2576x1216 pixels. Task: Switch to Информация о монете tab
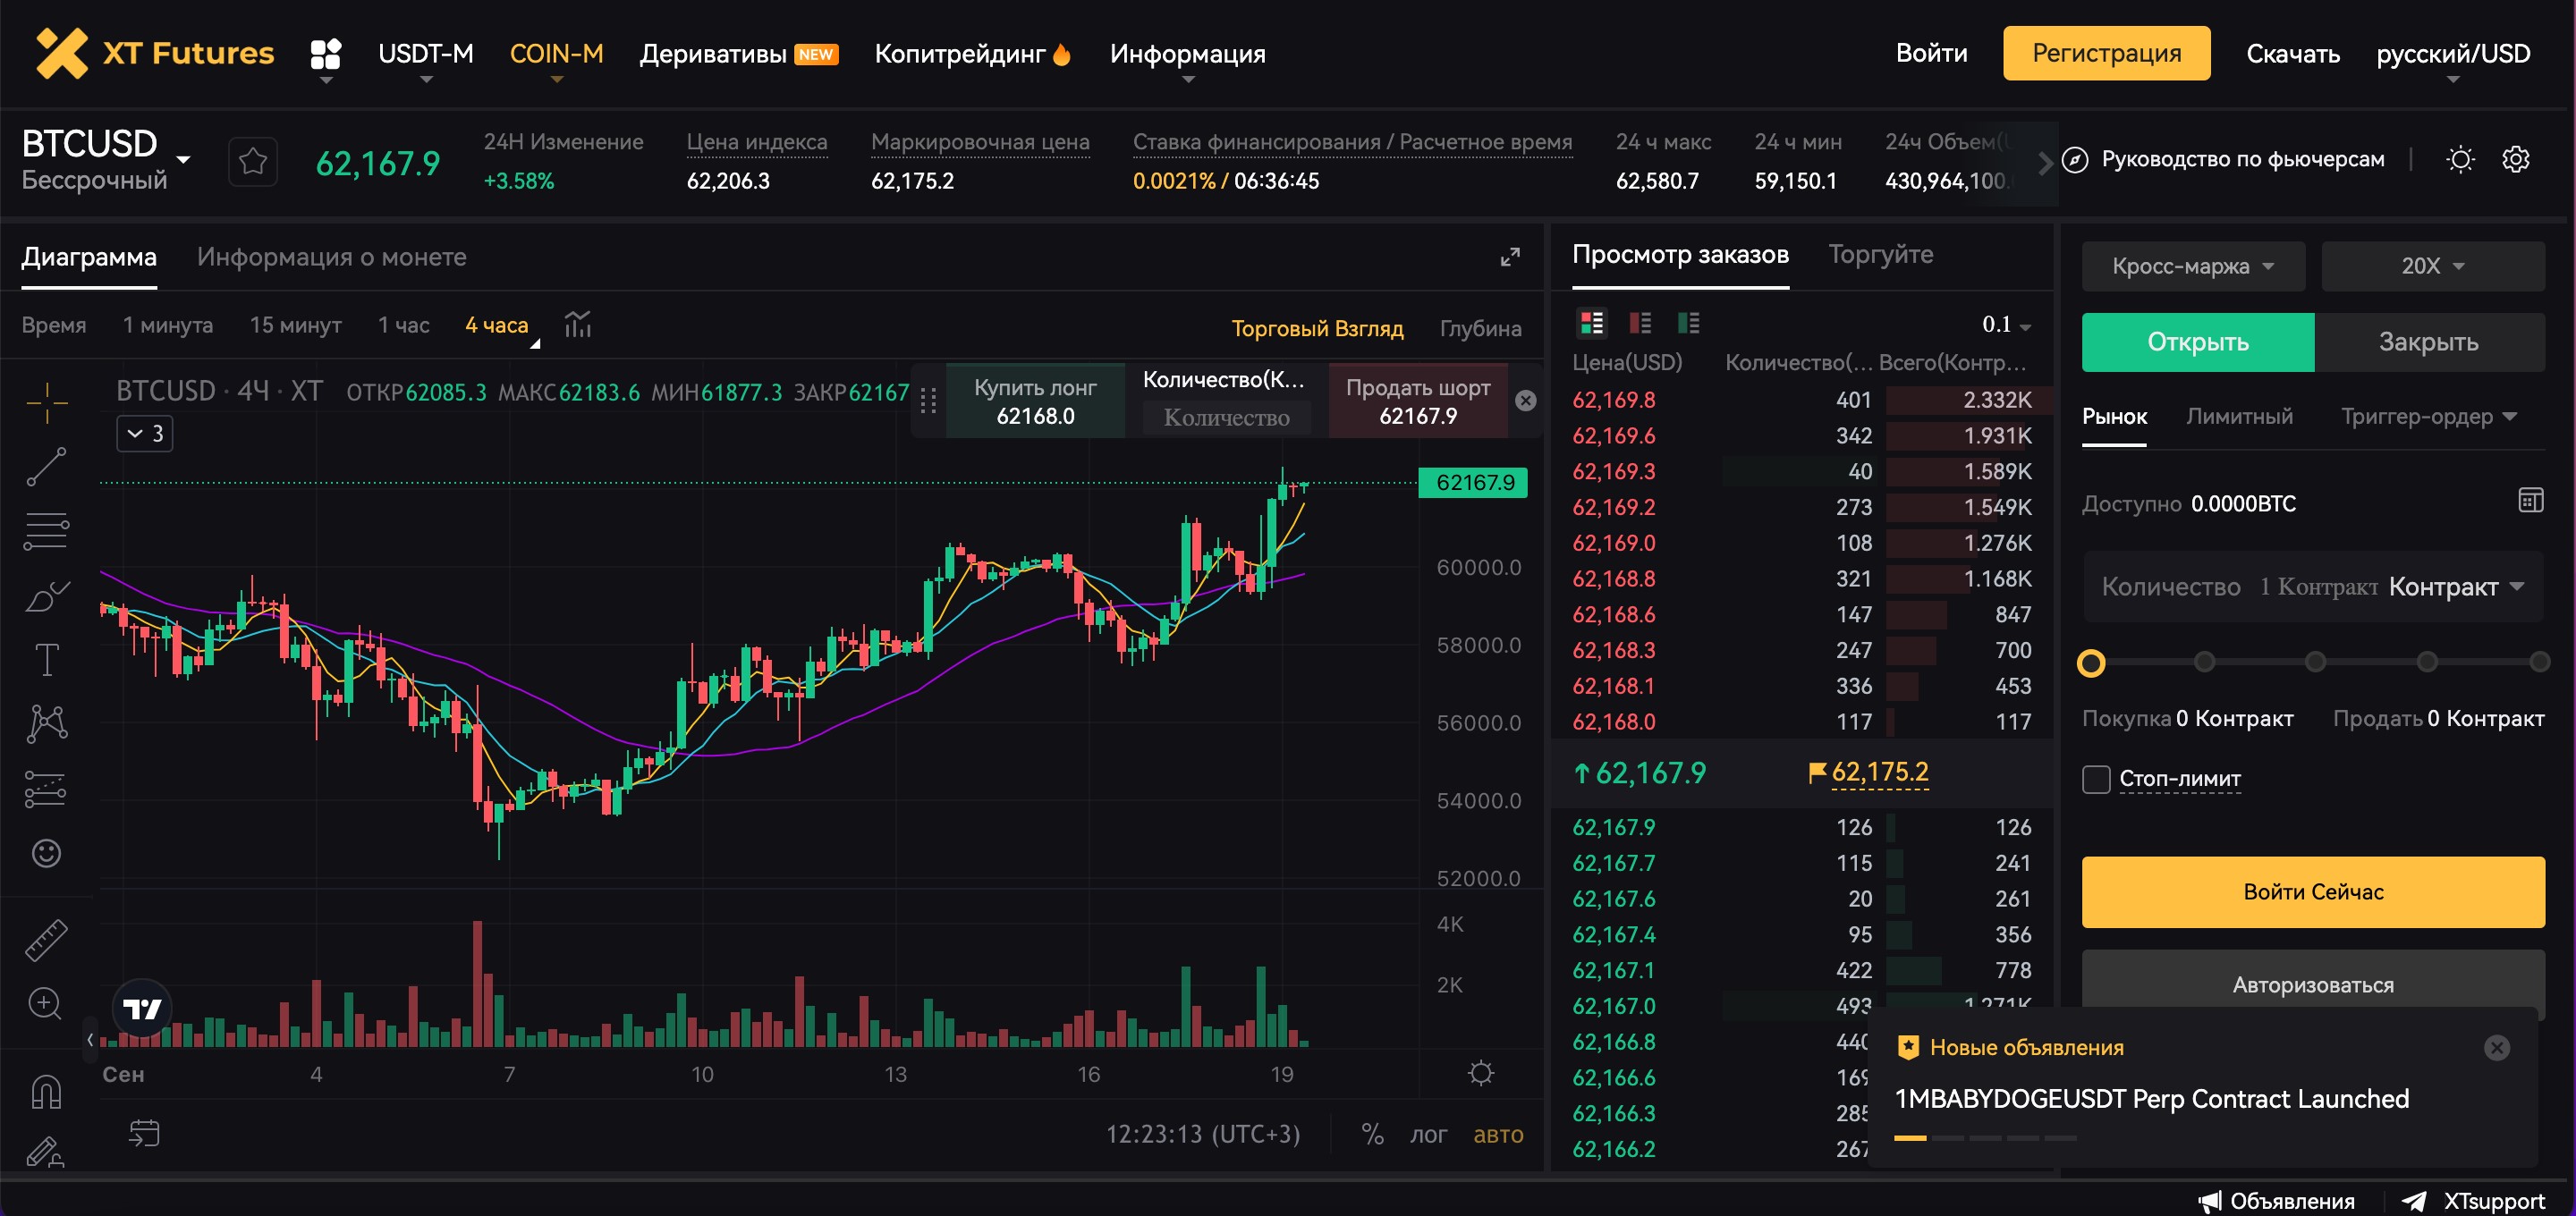332,257
